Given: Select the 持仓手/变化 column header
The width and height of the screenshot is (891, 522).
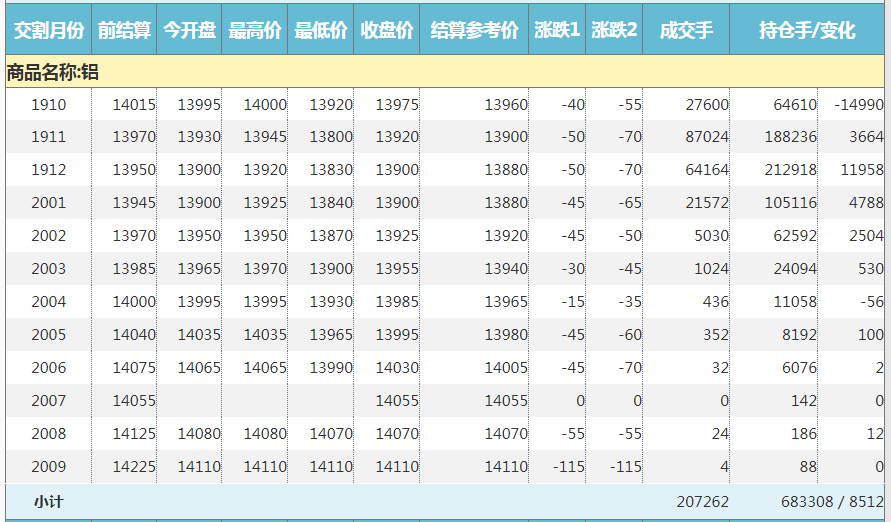Looking at the screenshot, I should [806, 31].
